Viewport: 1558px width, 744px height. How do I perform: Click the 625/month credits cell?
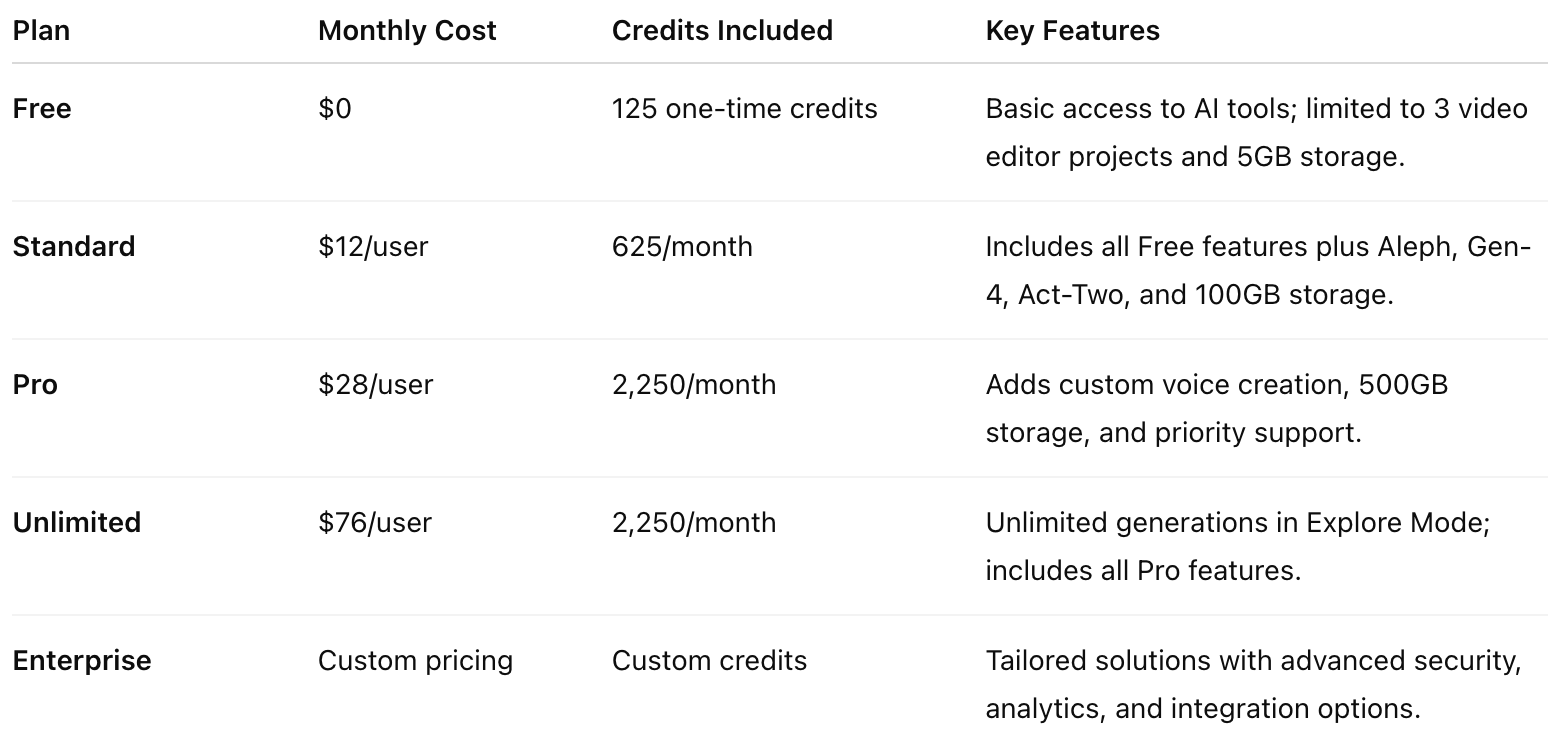click(682, 246)
